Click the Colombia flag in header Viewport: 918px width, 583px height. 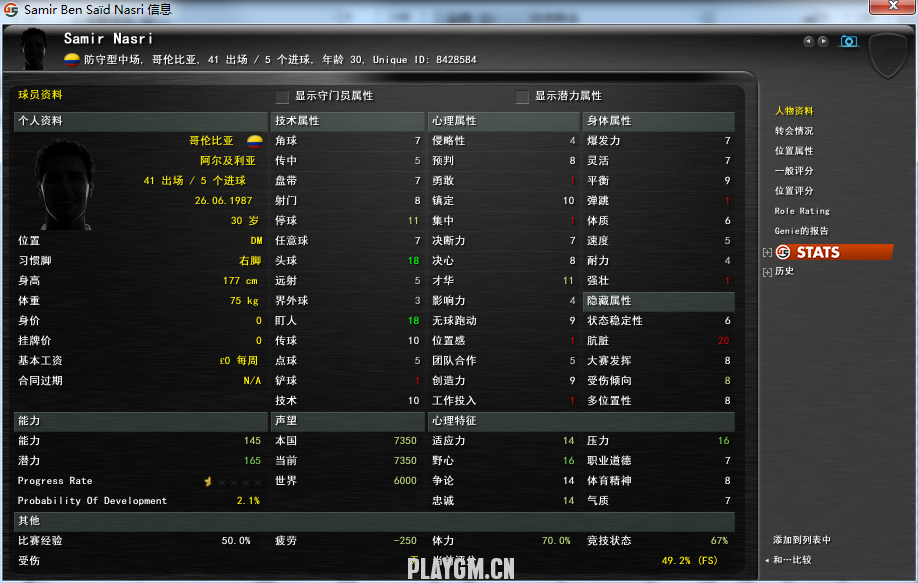coord(71,60)
